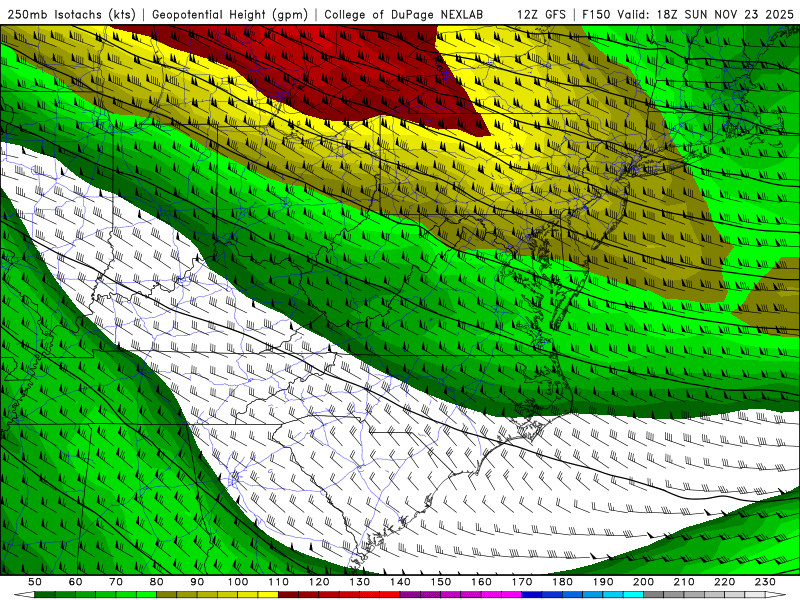The height and width of the screenshot is (600, 800).
Task: Click the '50' color scale label
Action: click(x=34, y=582)
